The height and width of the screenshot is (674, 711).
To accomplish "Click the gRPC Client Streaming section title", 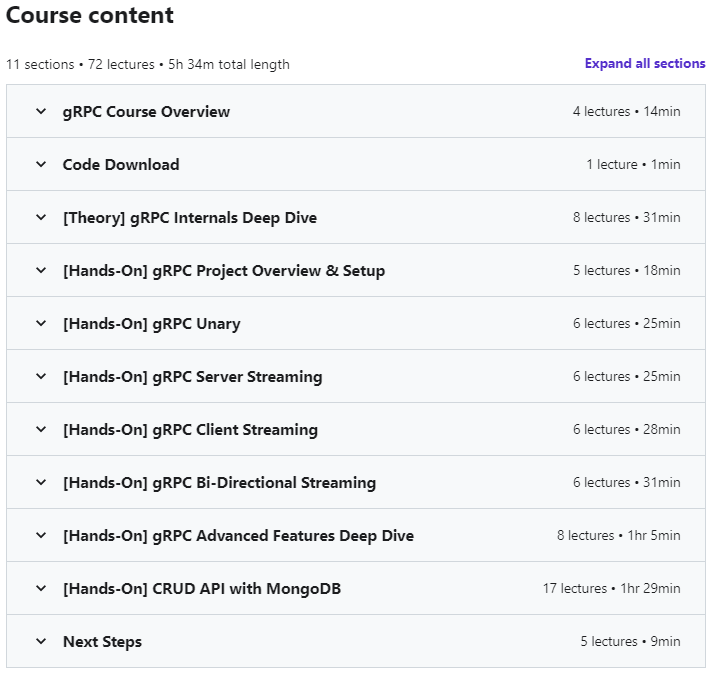I will (x=190, y=430).
